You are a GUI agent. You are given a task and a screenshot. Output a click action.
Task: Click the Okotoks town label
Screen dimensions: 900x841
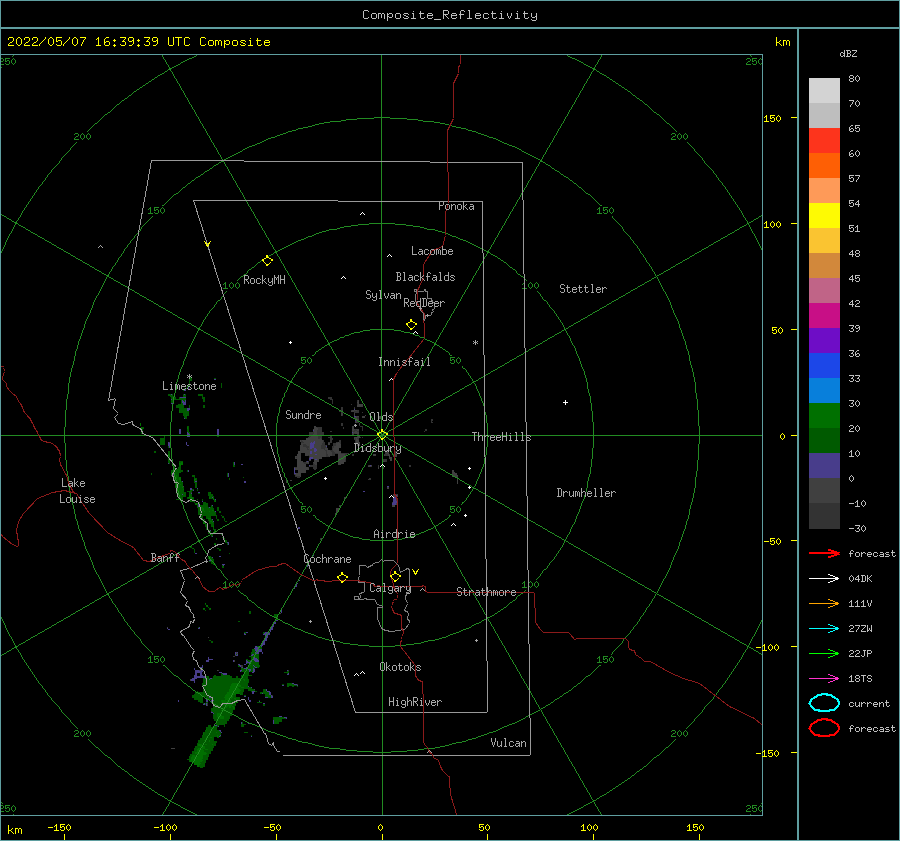(400, 666)
